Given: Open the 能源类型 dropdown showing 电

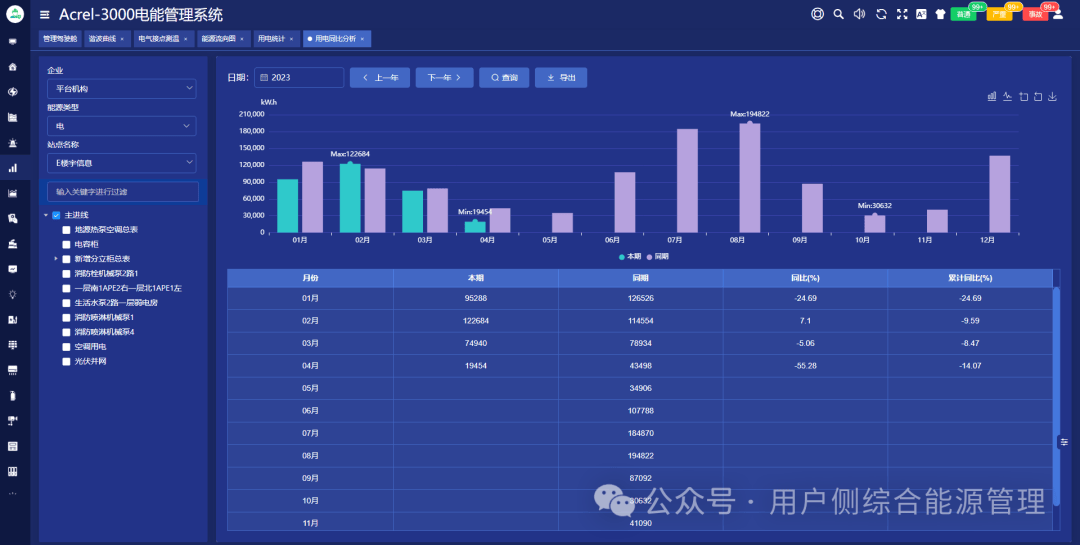Looking at the screenshot, I should tap(121, 126).
